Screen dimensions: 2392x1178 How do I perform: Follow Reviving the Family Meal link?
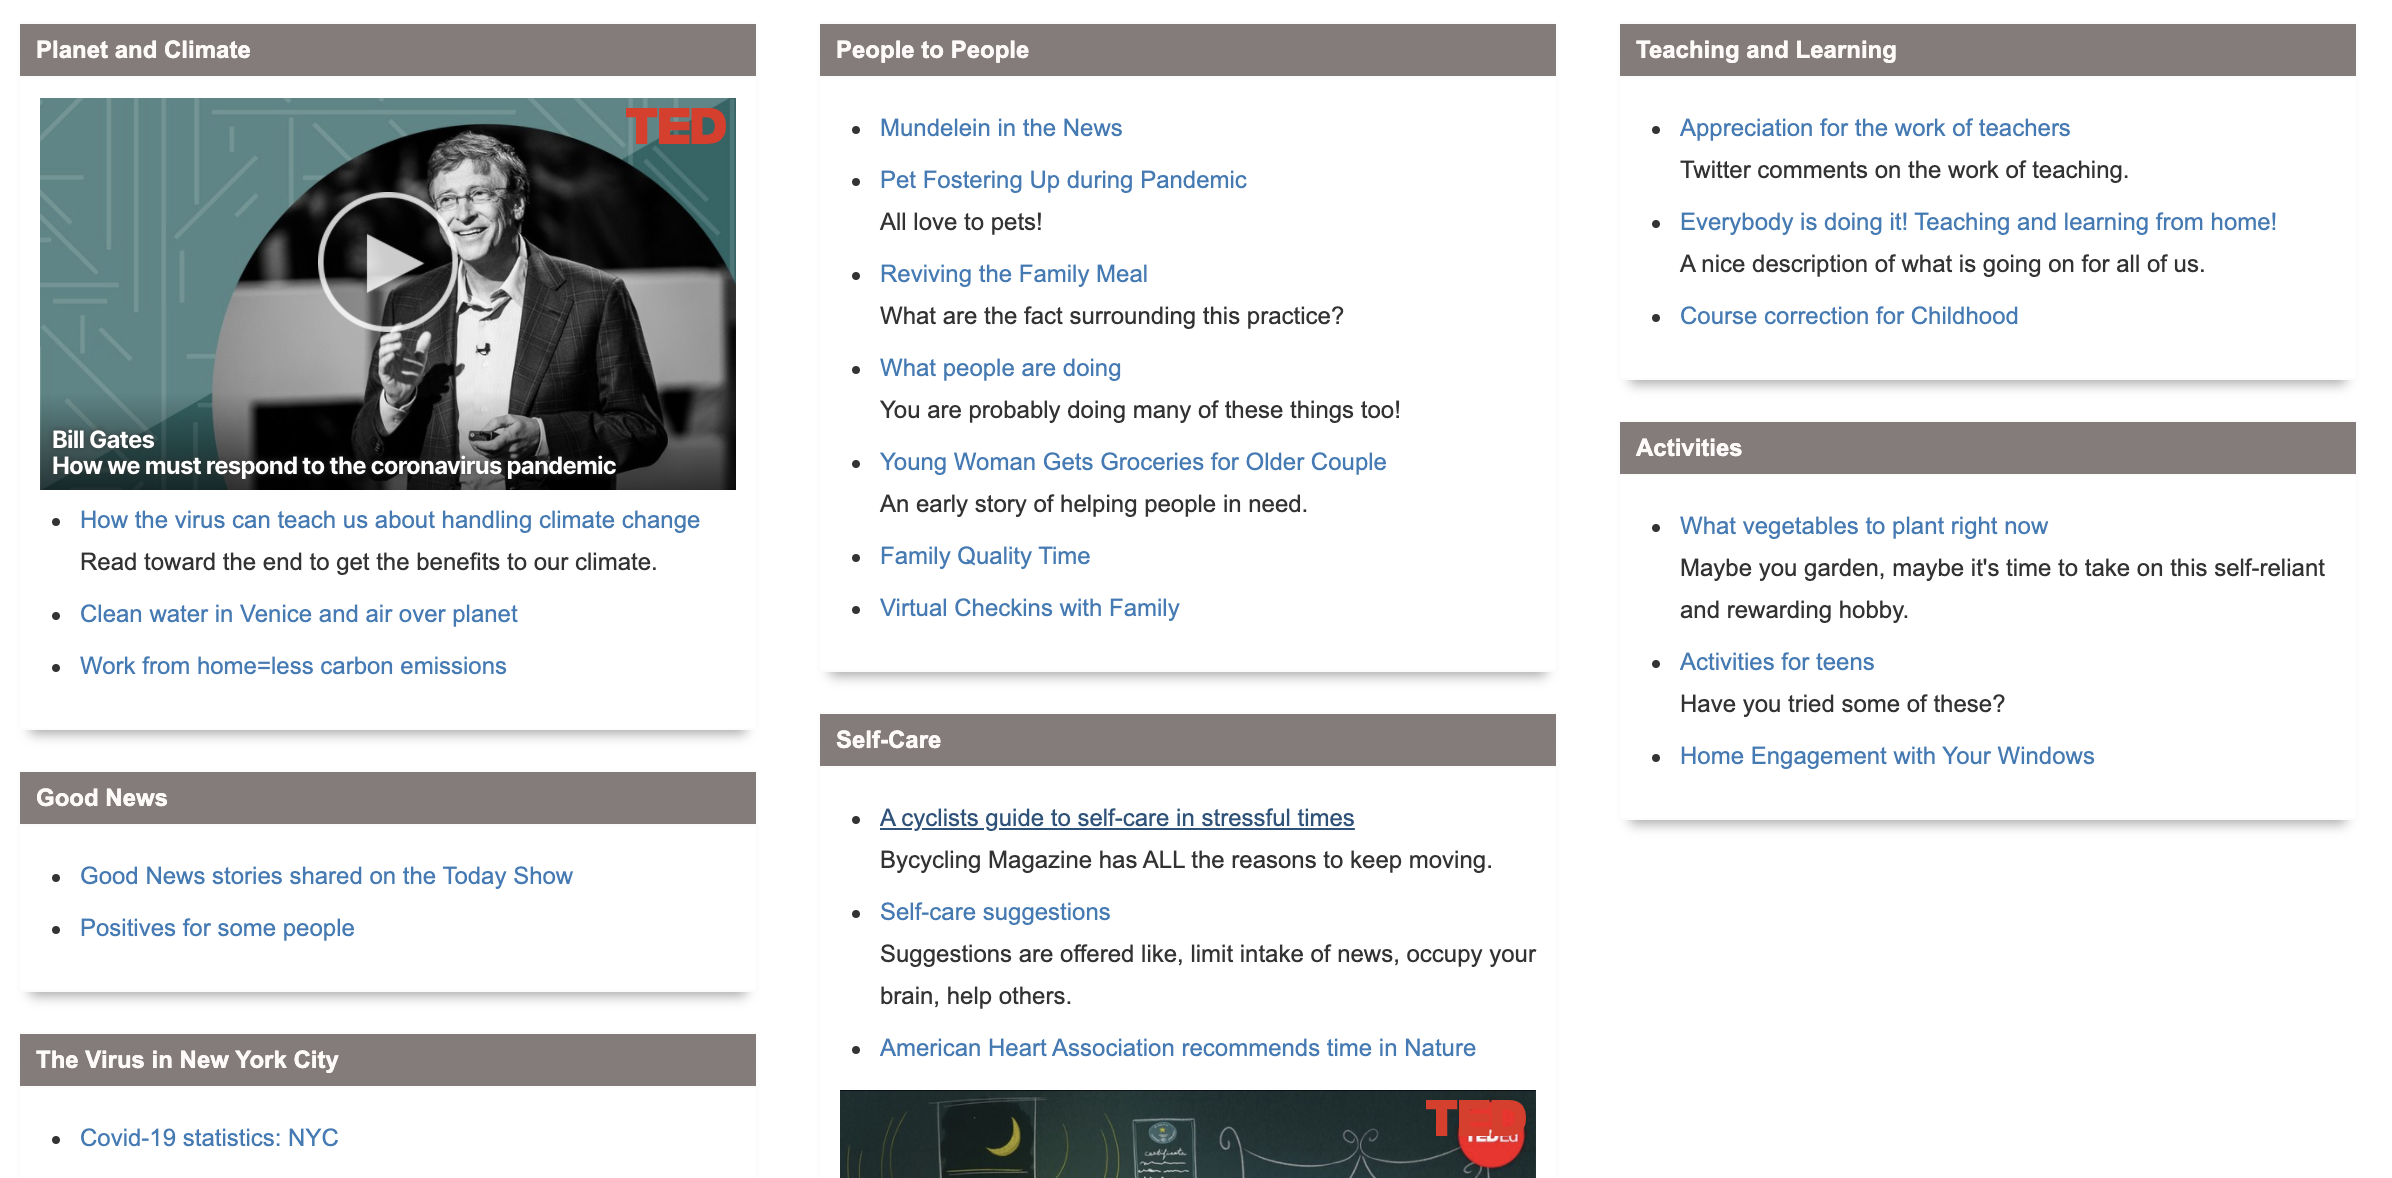click(1013, 274)
